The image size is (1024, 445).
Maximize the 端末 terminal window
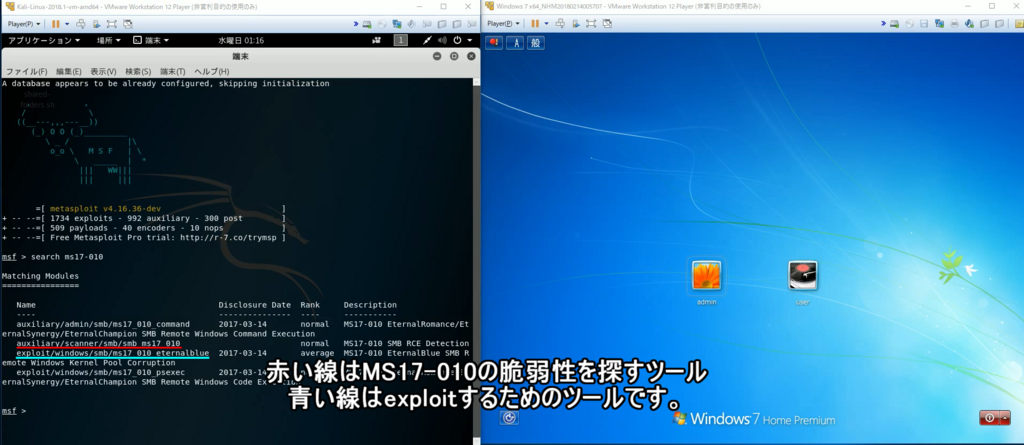tap(454, 57)
